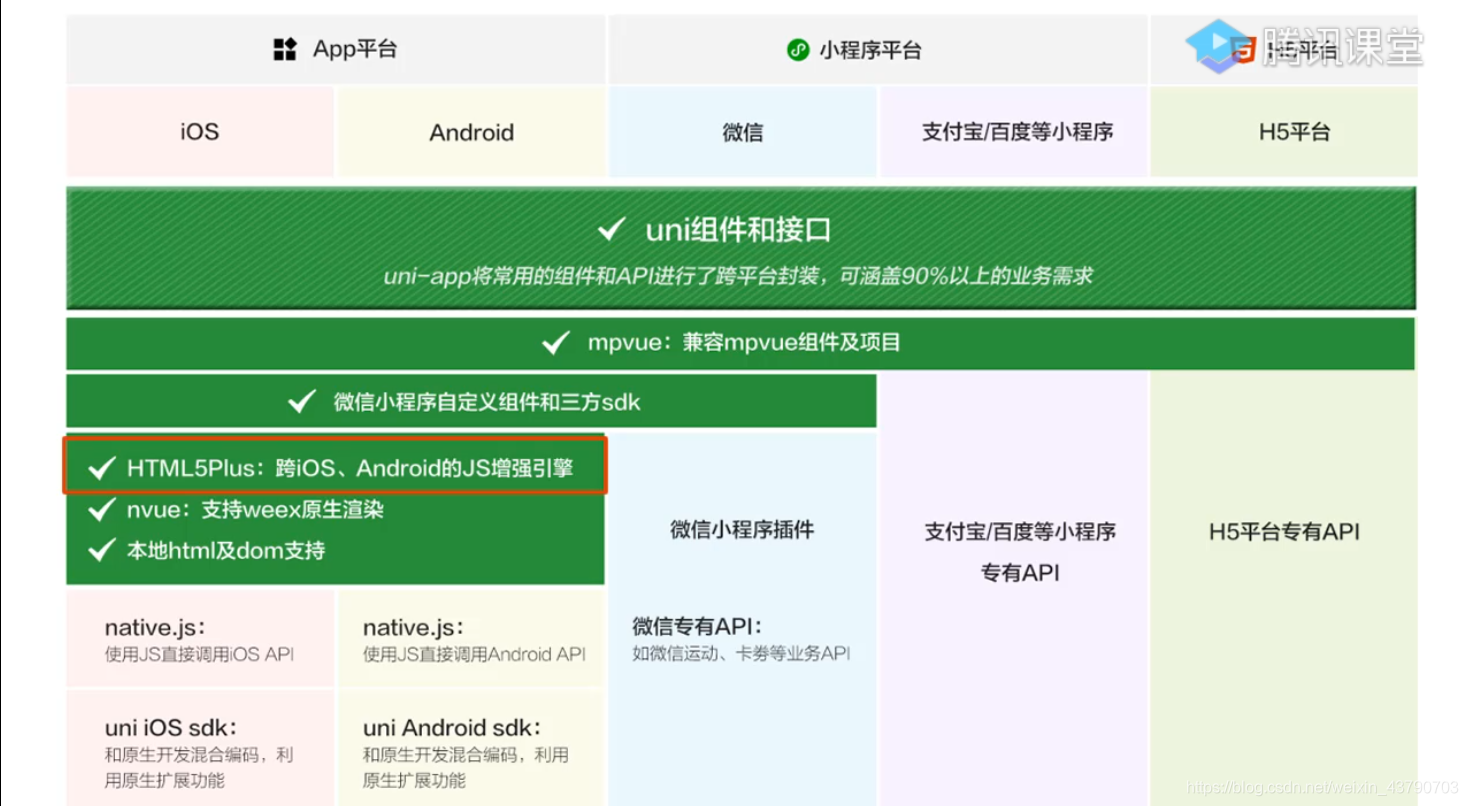1468x806 pixels.
Task: Click H5平台专有API label
Action: click(x=1284, y=532)
